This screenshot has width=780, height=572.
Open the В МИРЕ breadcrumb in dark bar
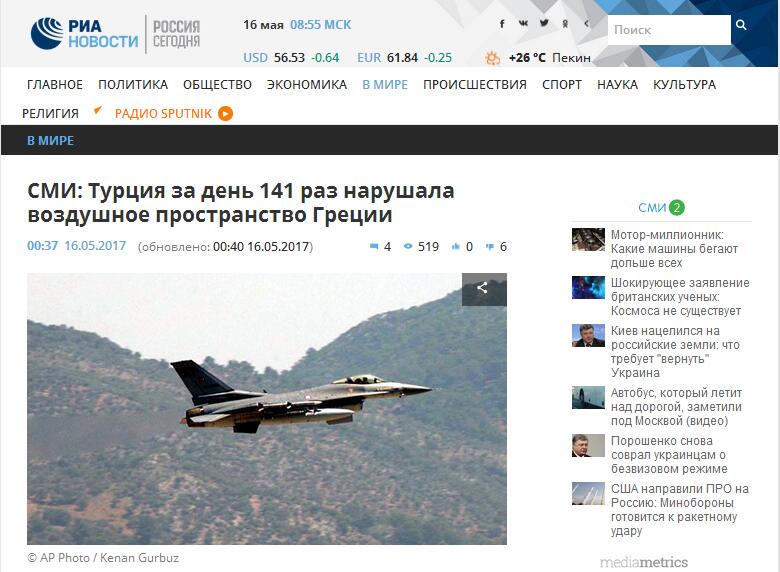[x=50, y=141]
